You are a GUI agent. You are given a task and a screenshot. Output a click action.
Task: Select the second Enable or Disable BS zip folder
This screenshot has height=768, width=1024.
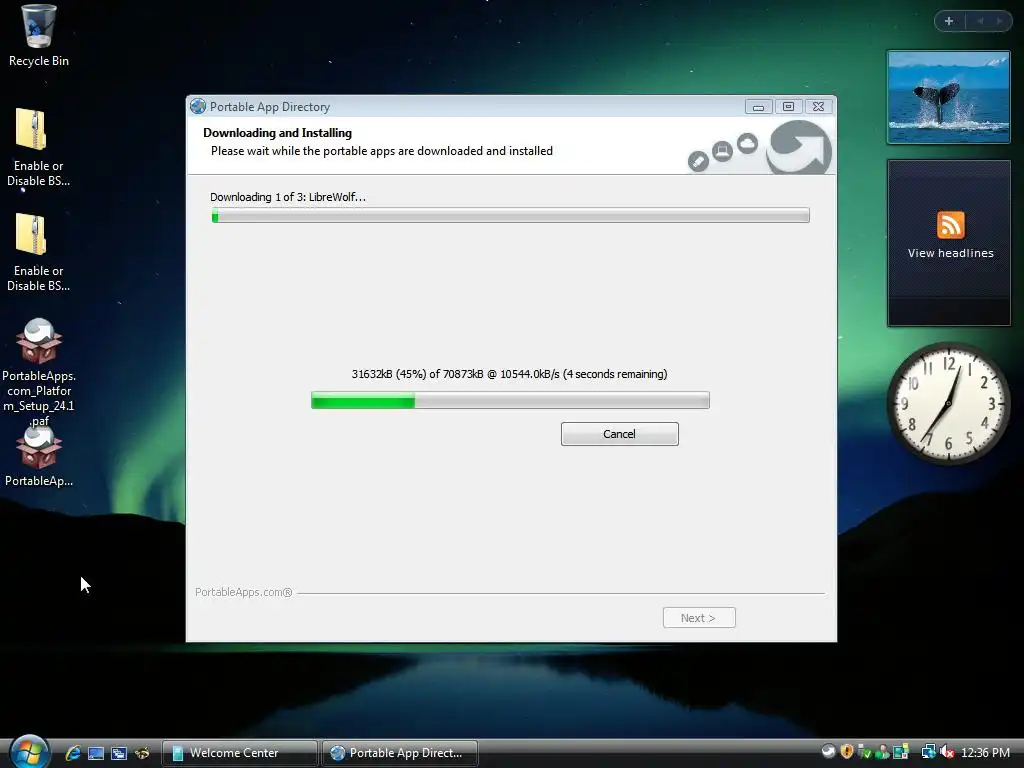tap(38, 252)
